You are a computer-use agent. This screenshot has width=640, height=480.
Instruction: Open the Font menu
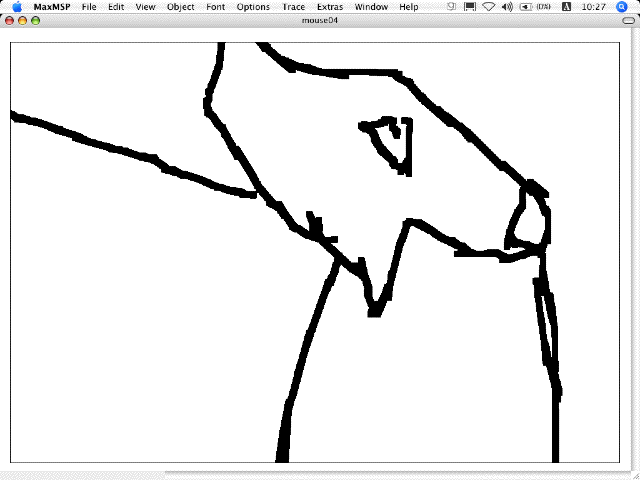click(x=216, y=7)
